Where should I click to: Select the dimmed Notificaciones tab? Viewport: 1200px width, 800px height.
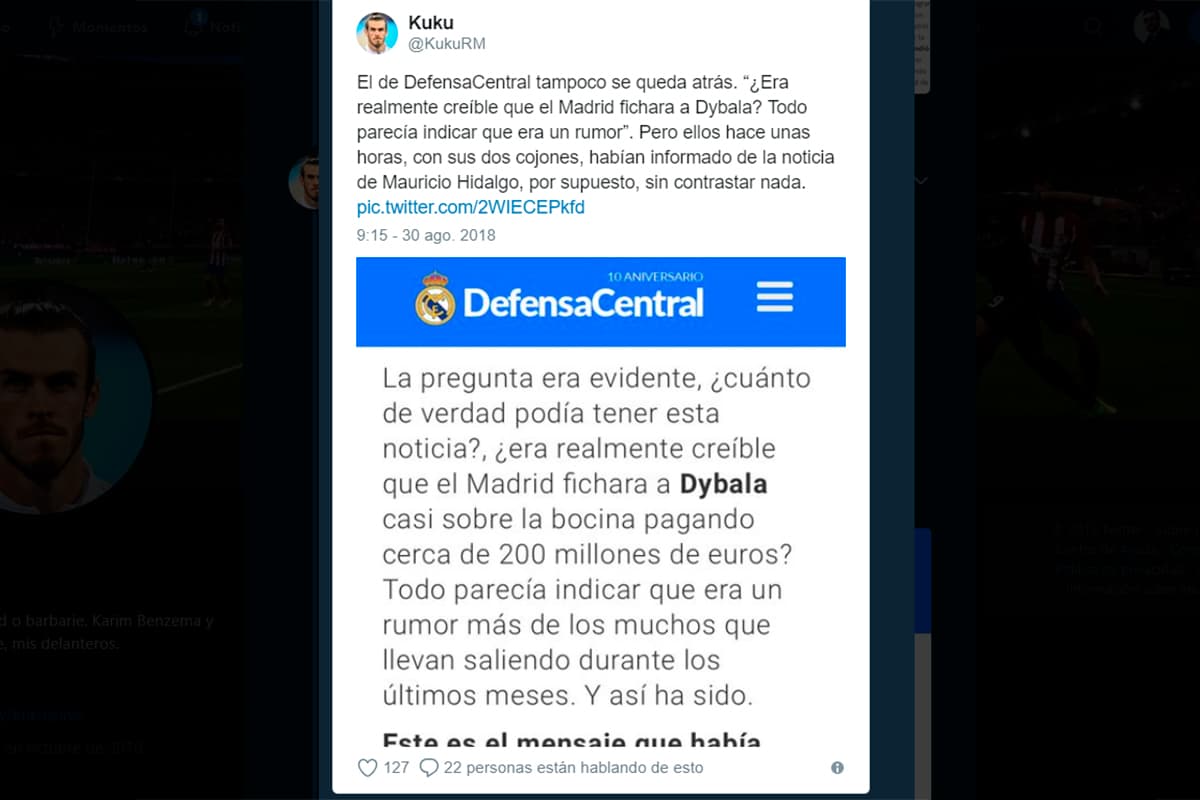point(212,25)
